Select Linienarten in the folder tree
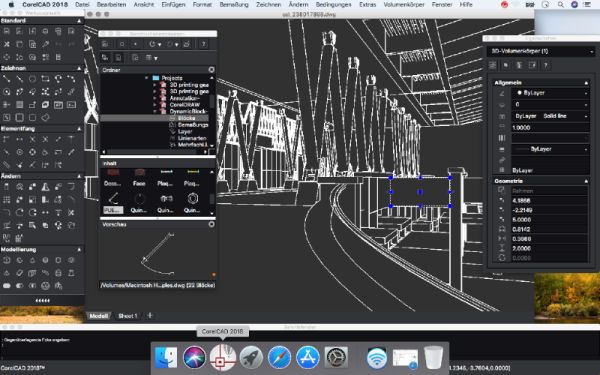This screenshot has width=600, height=375. 192,138
